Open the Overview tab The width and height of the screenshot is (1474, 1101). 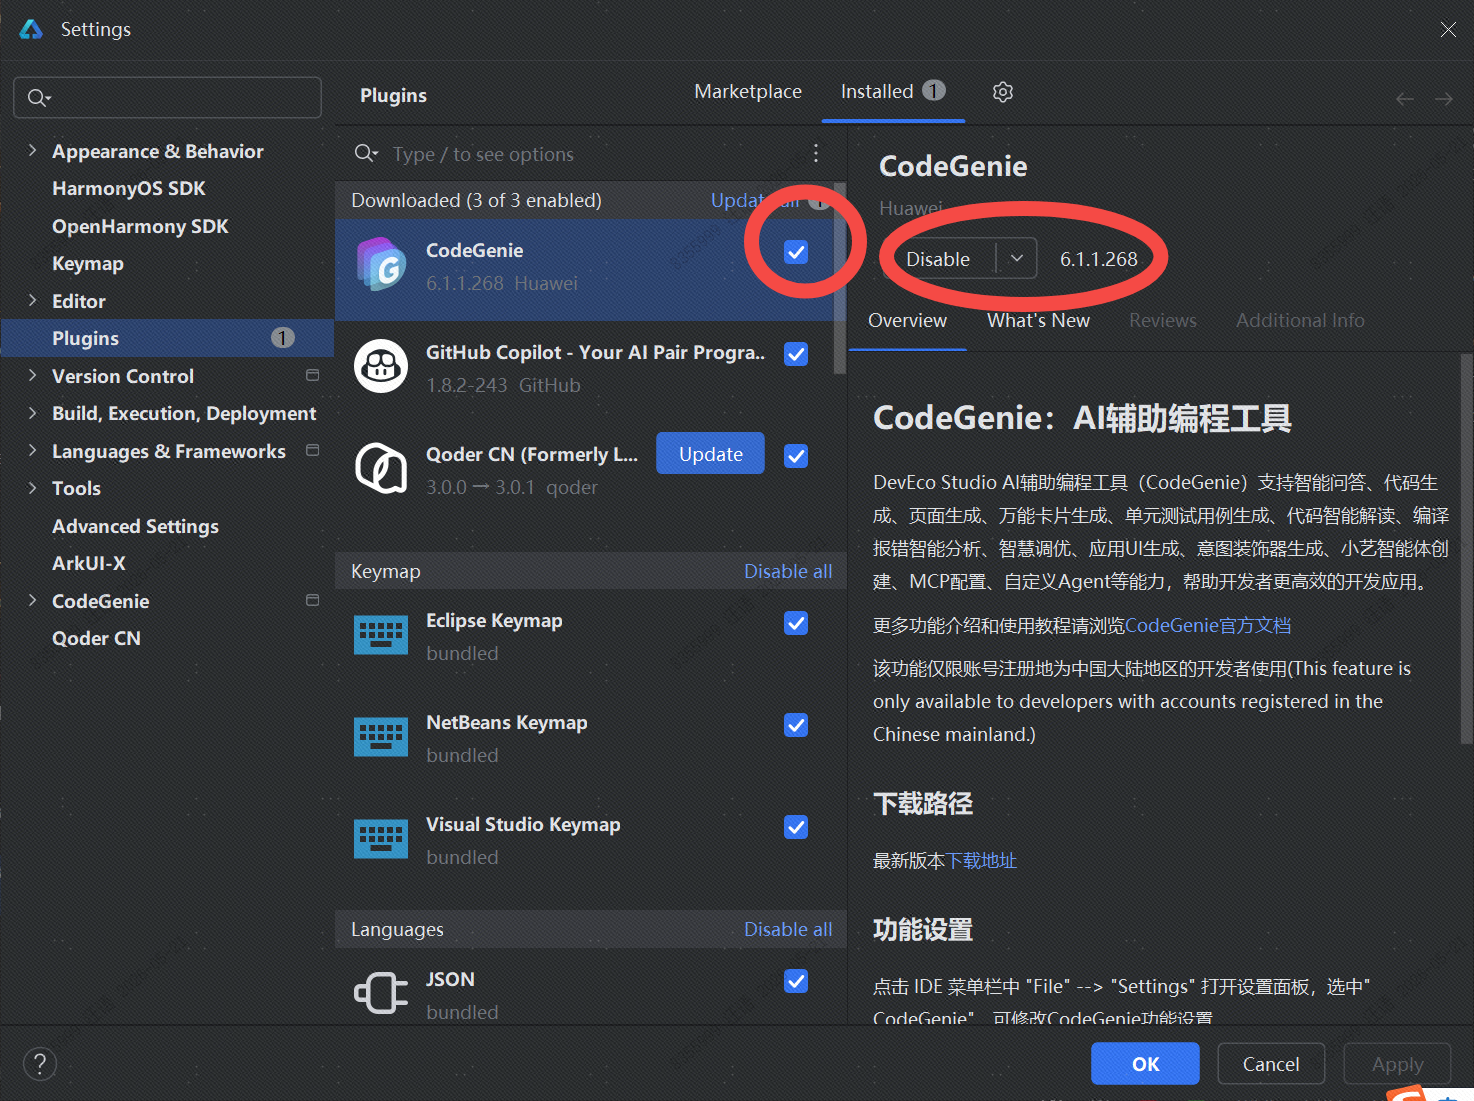(x=907, y=320)
